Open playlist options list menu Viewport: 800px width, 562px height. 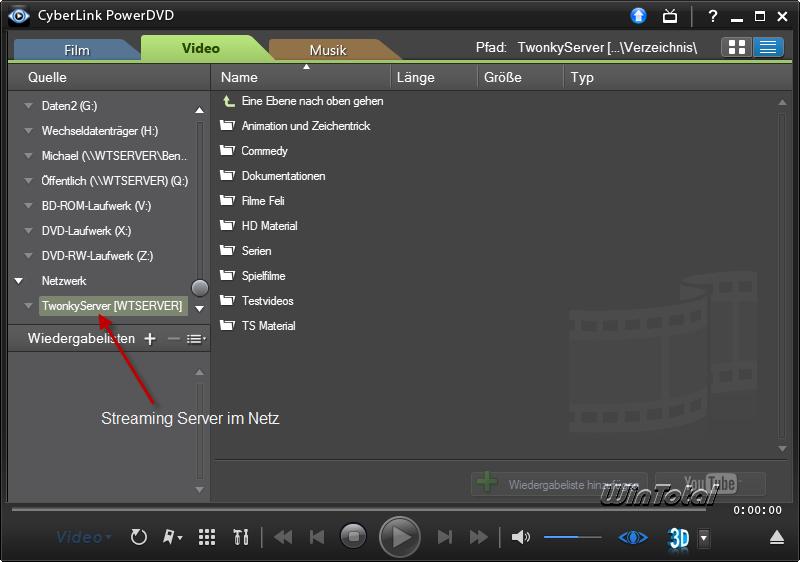[x=196, y=339]
